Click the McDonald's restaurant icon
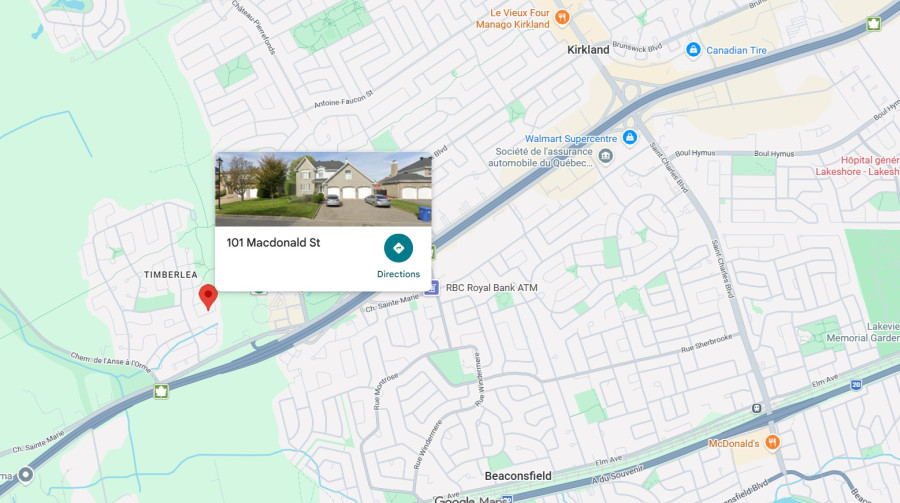The height and width of the screenshot is (503, 900). [x=773, y=443]
